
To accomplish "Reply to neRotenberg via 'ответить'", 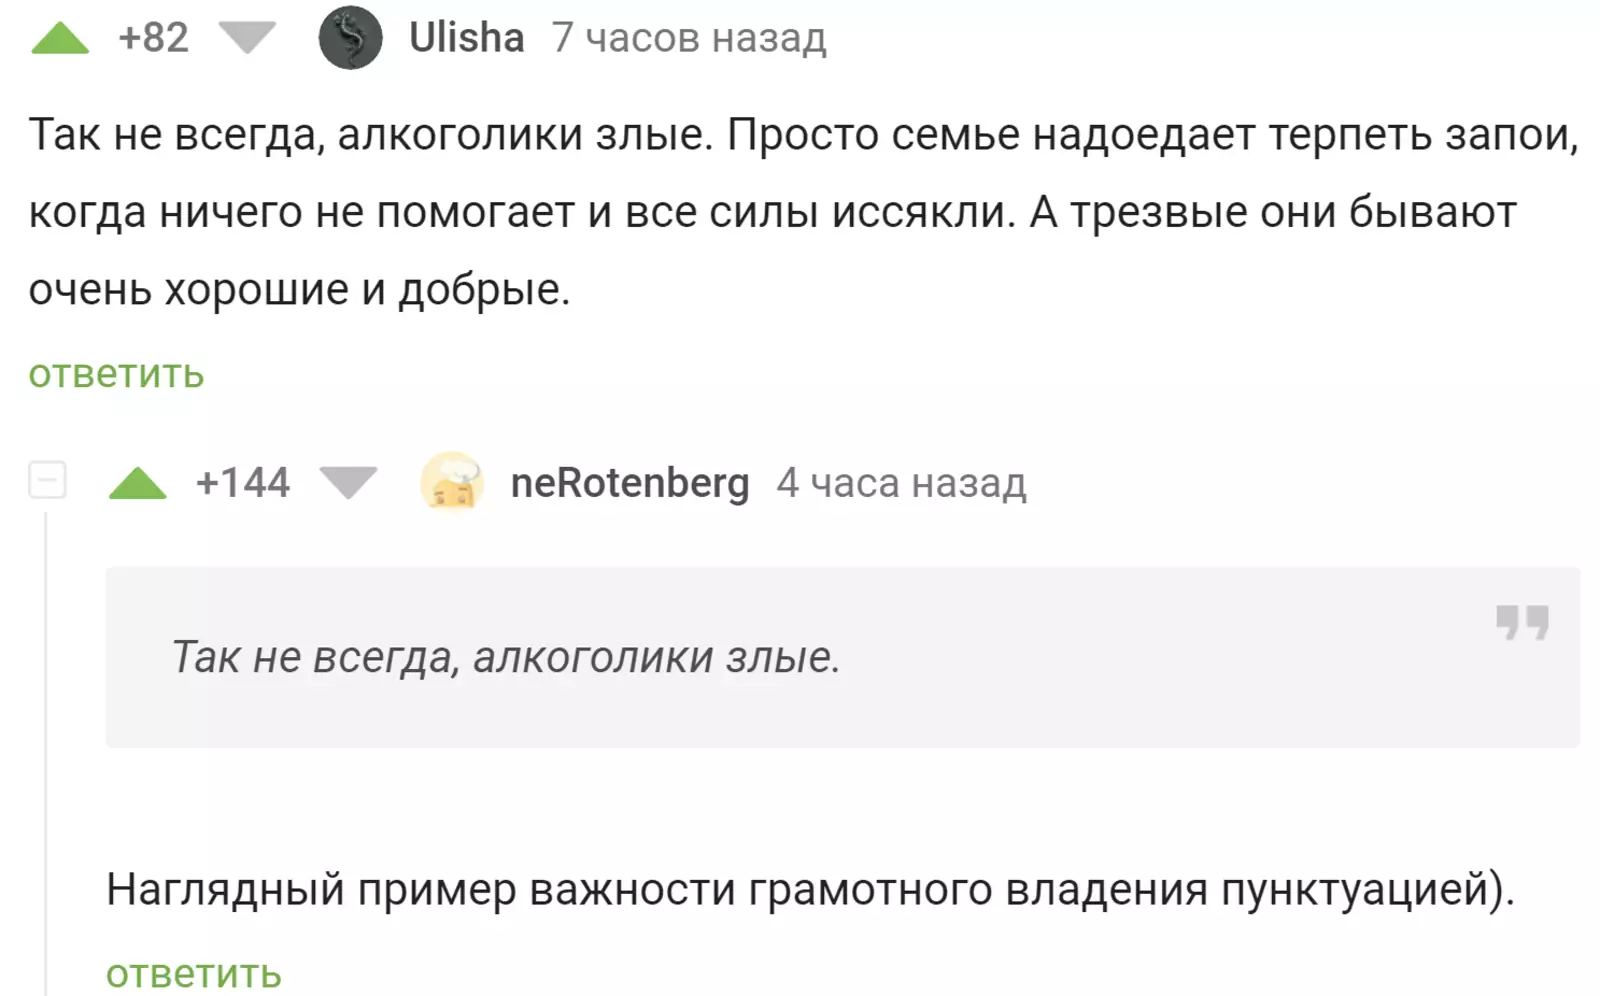I will [194, 974].
